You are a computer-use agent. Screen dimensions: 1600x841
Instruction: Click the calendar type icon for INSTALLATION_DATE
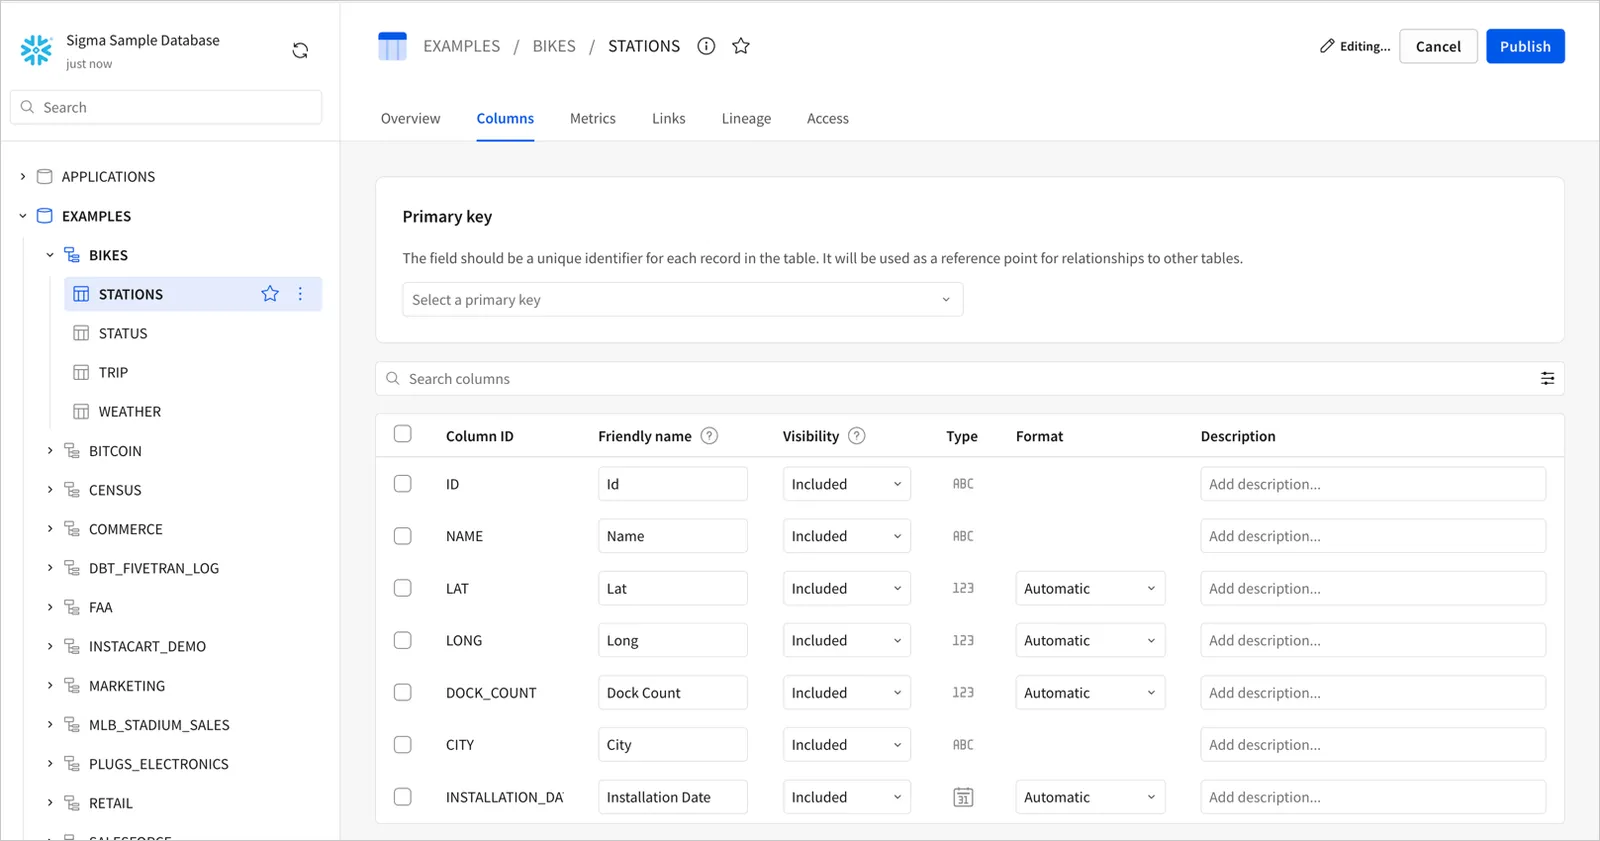[963, 797]
